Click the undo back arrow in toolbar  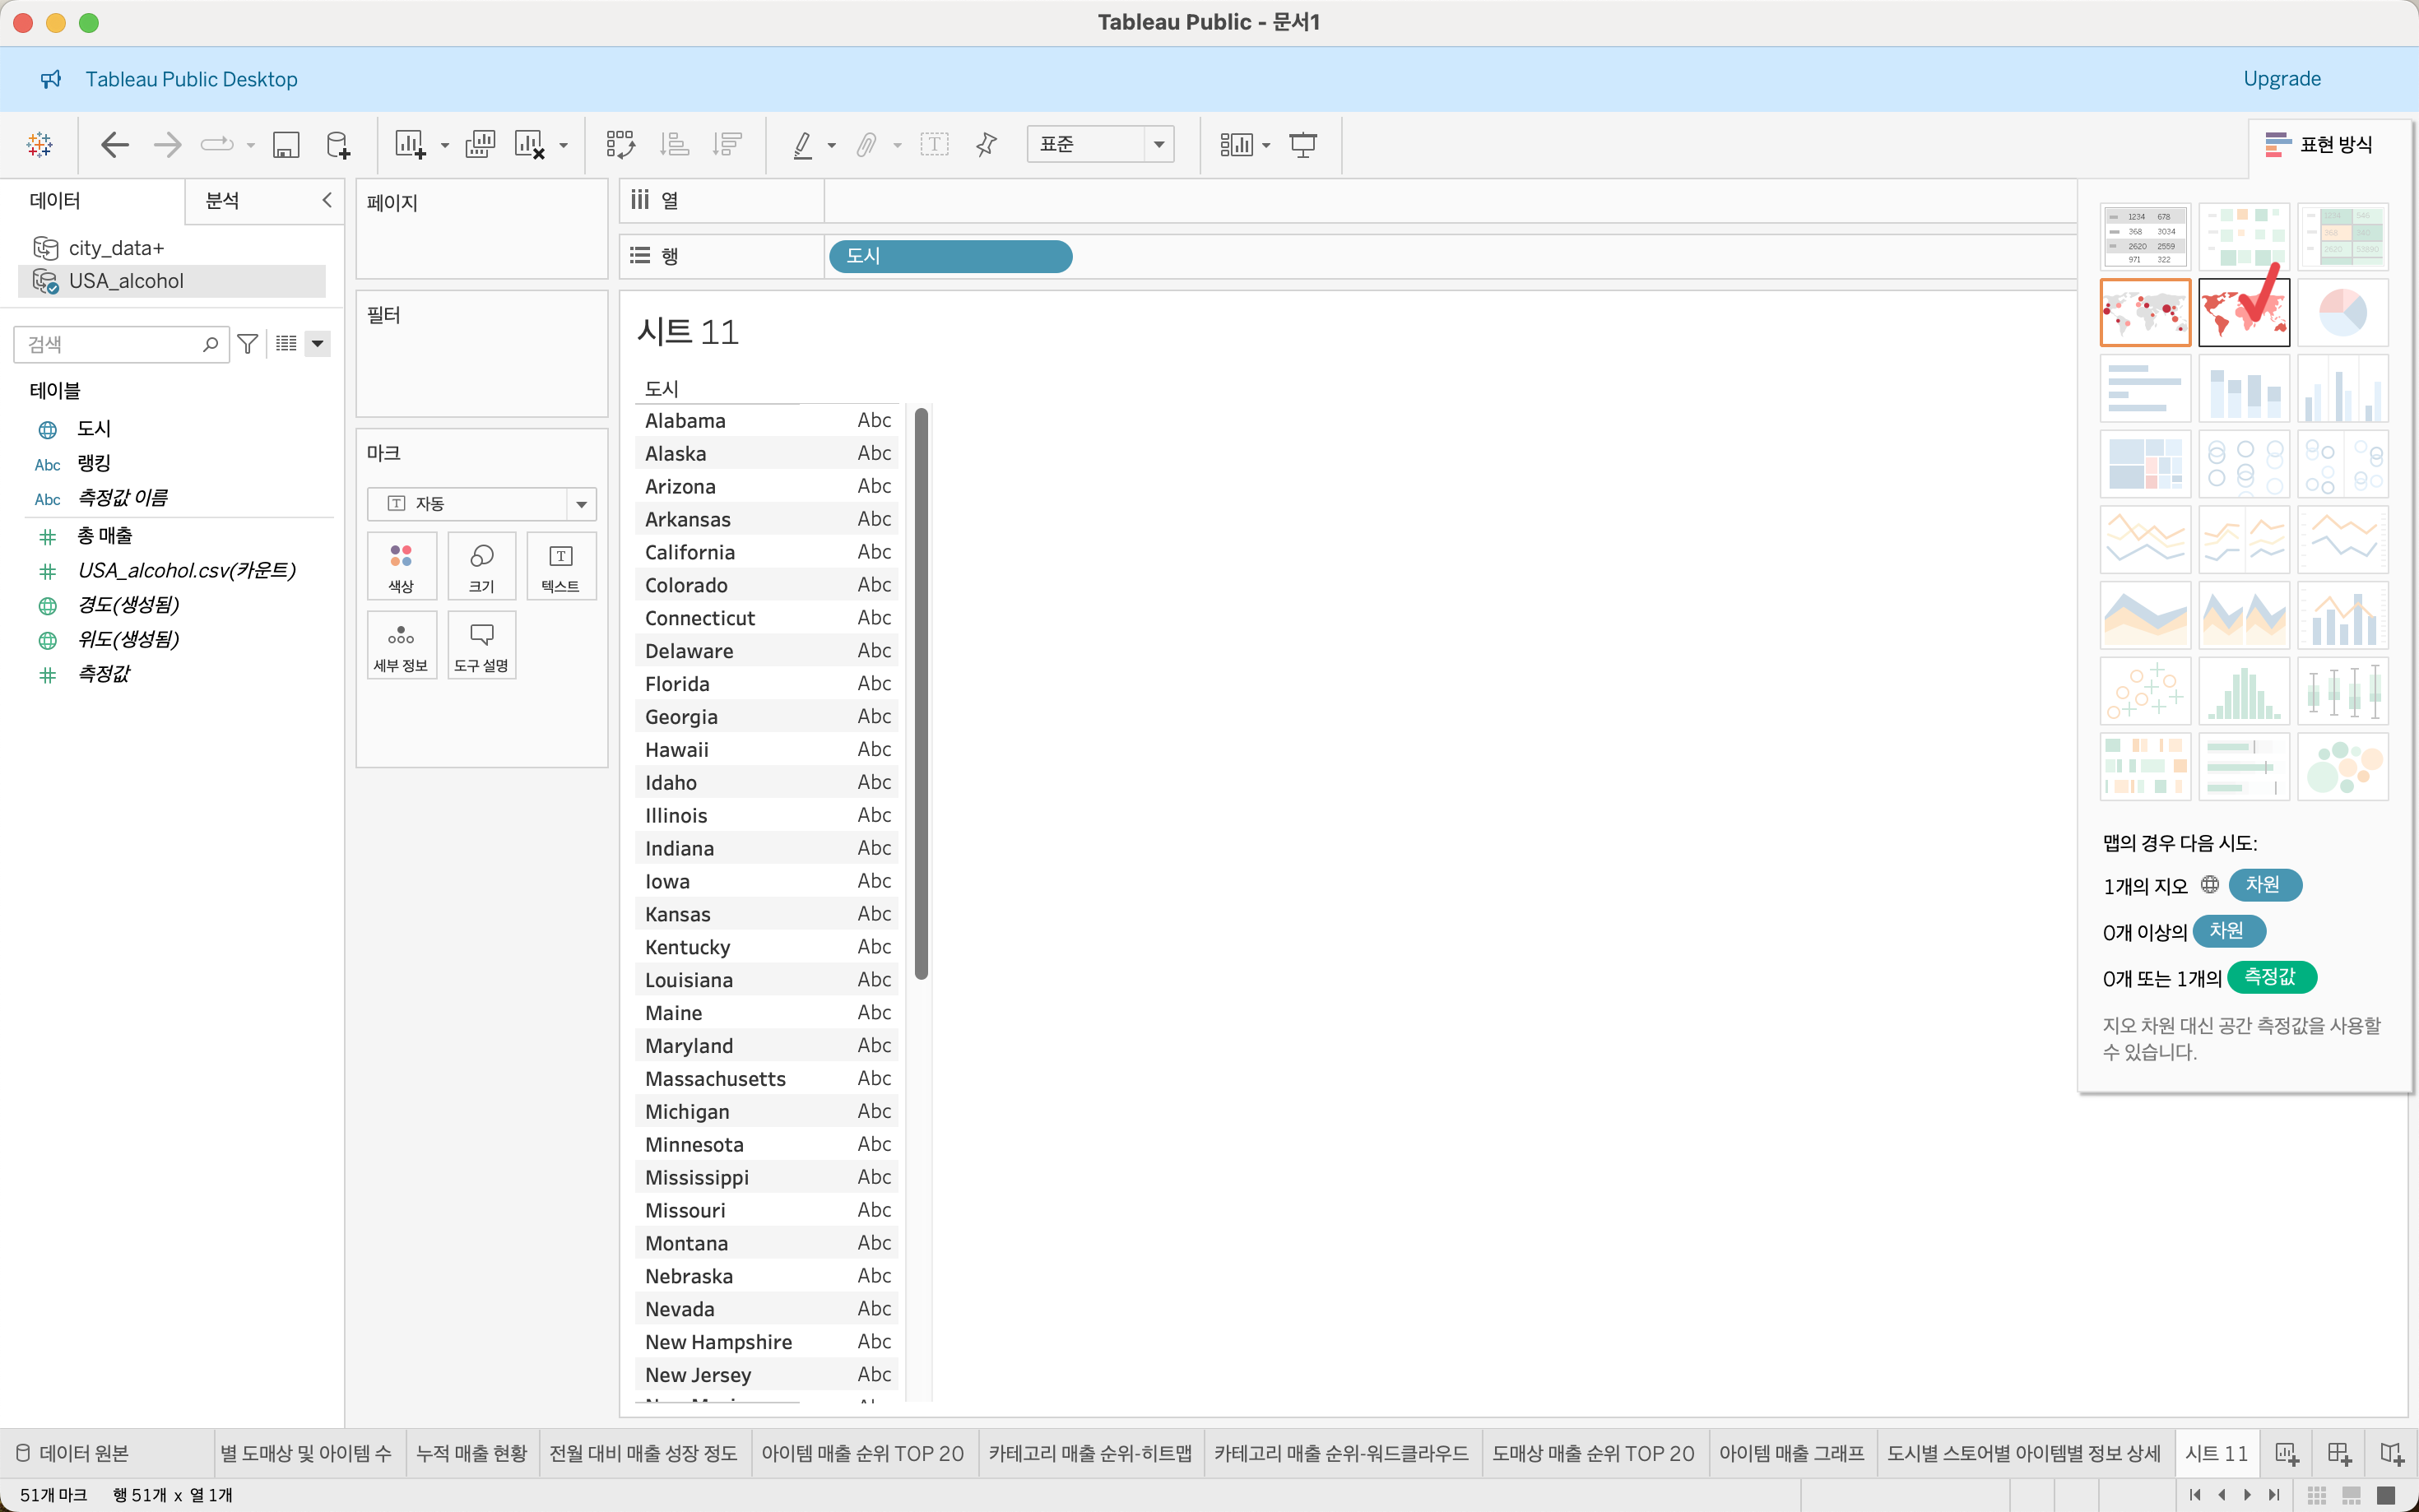(115, 145)
